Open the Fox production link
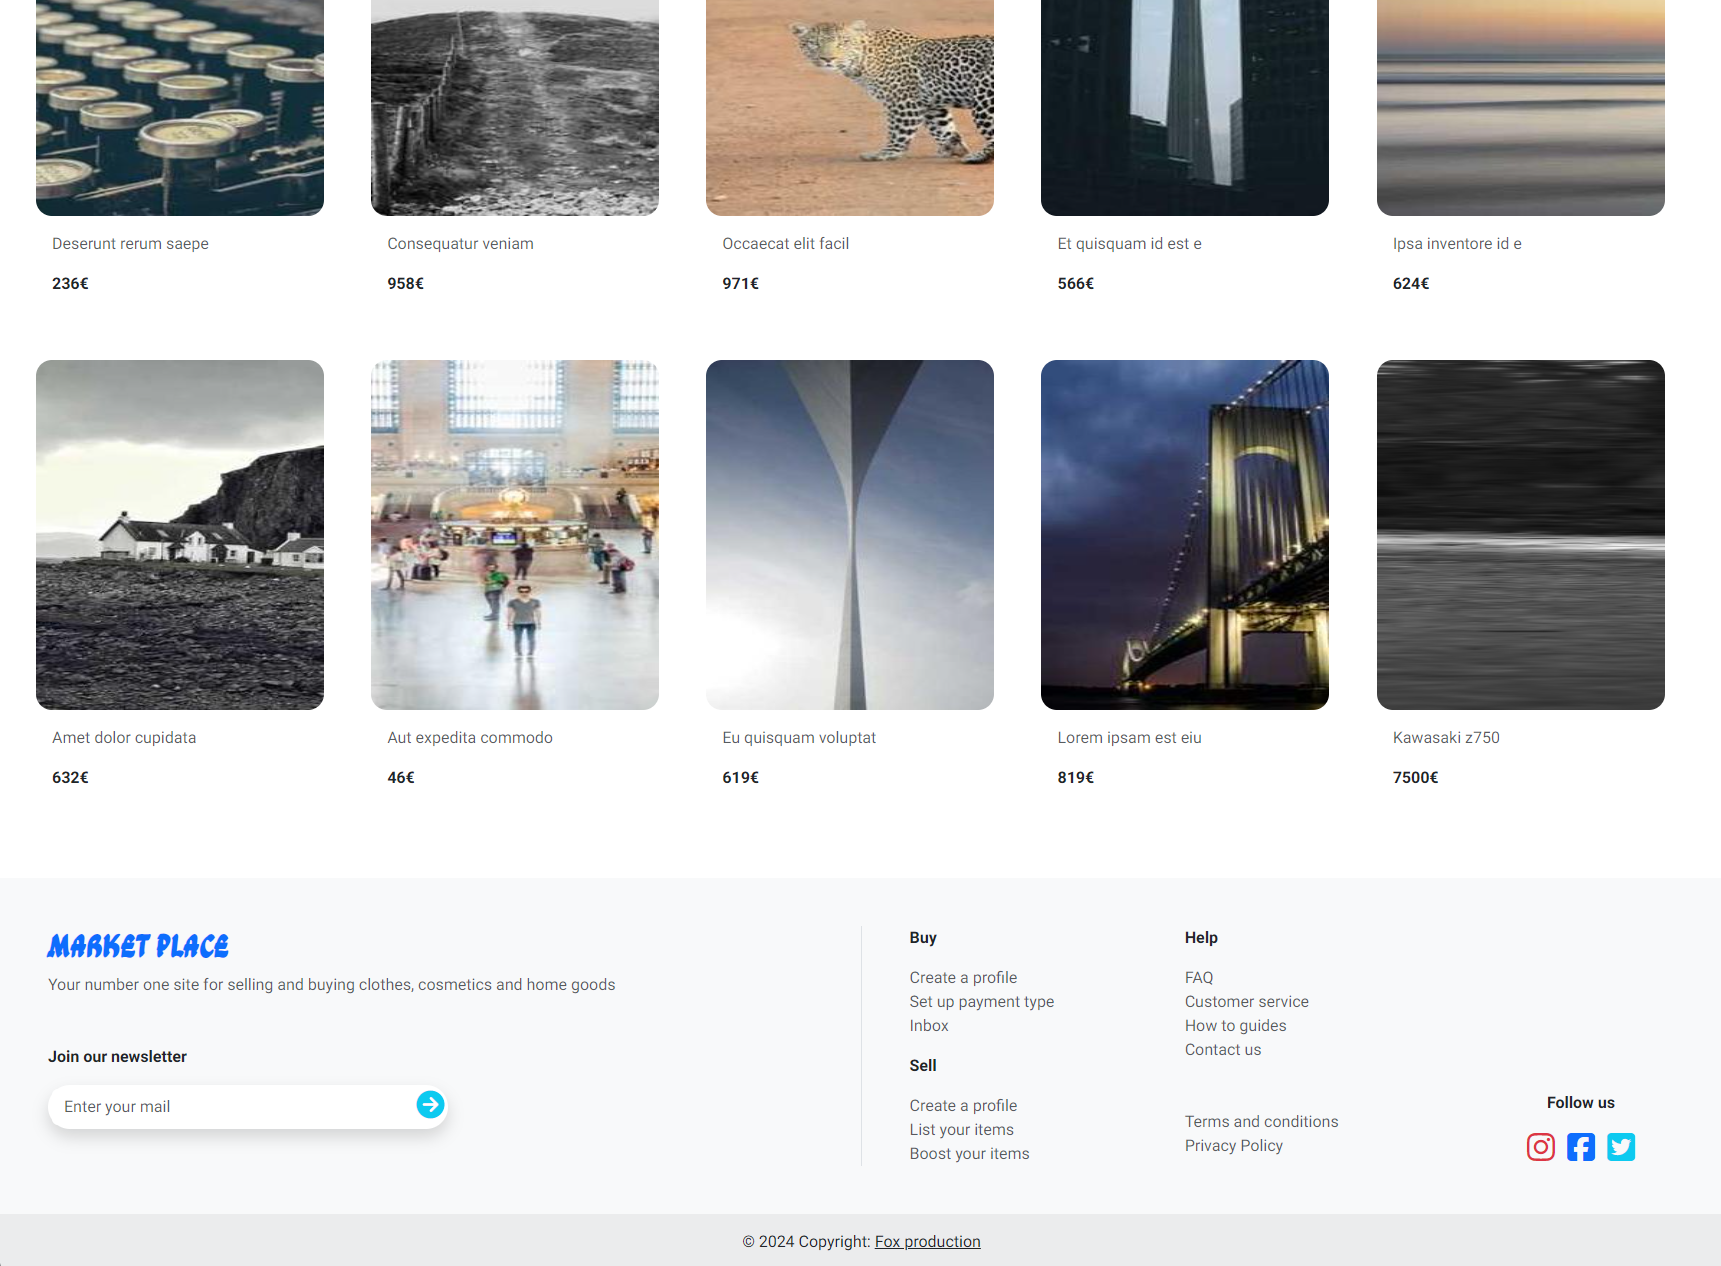Viewport: 1721px width, 1266px height. [927, 1241]
